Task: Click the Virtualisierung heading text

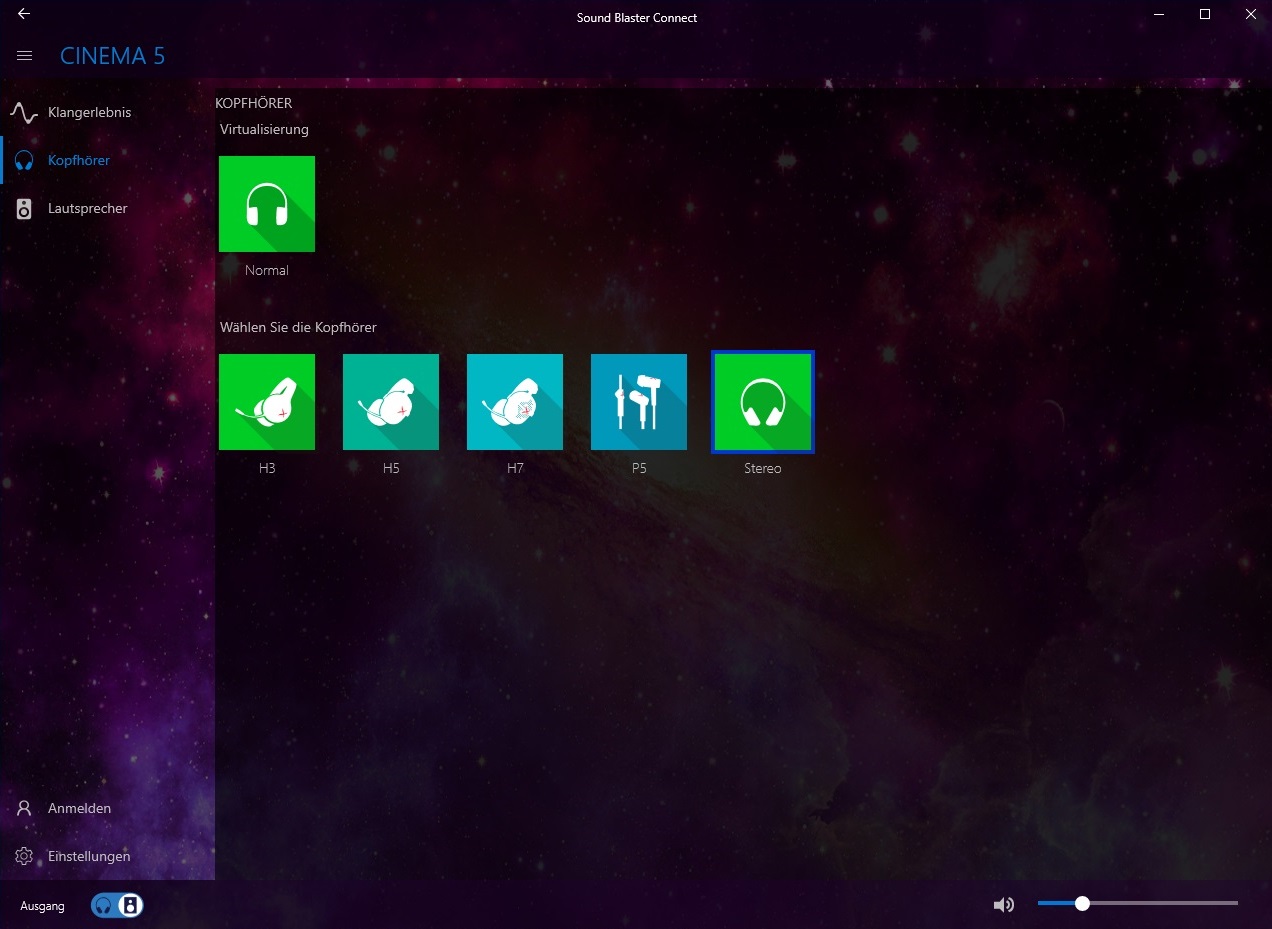Action: 265,129
